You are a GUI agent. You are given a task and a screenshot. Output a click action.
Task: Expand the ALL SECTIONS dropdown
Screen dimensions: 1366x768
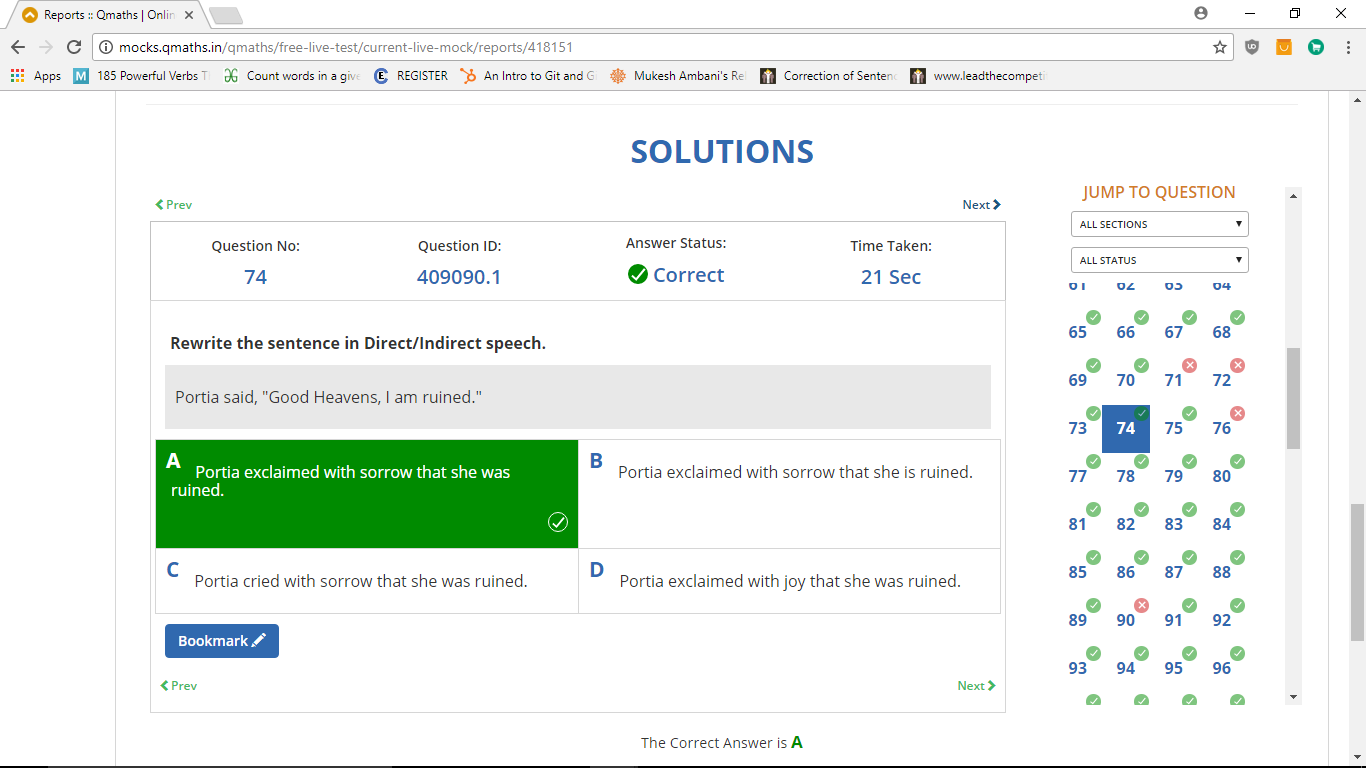[1159, 224]
